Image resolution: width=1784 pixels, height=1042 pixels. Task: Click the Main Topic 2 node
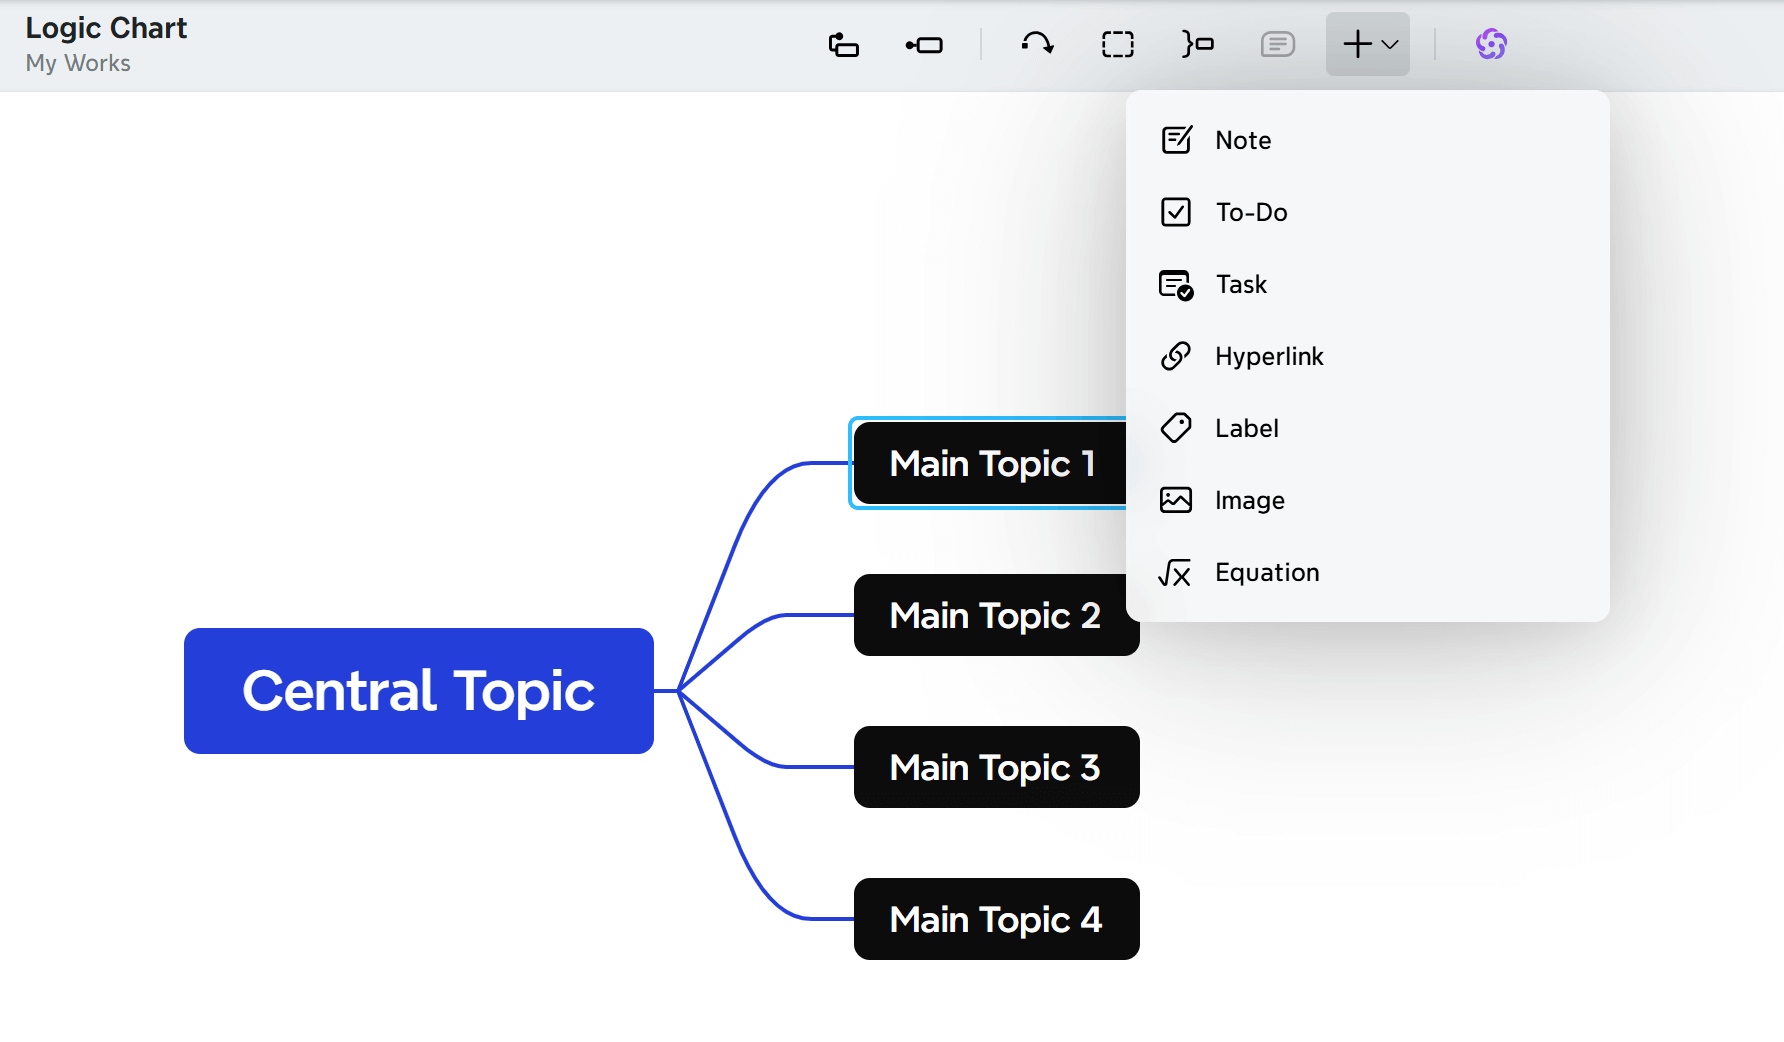pos(995,615)
